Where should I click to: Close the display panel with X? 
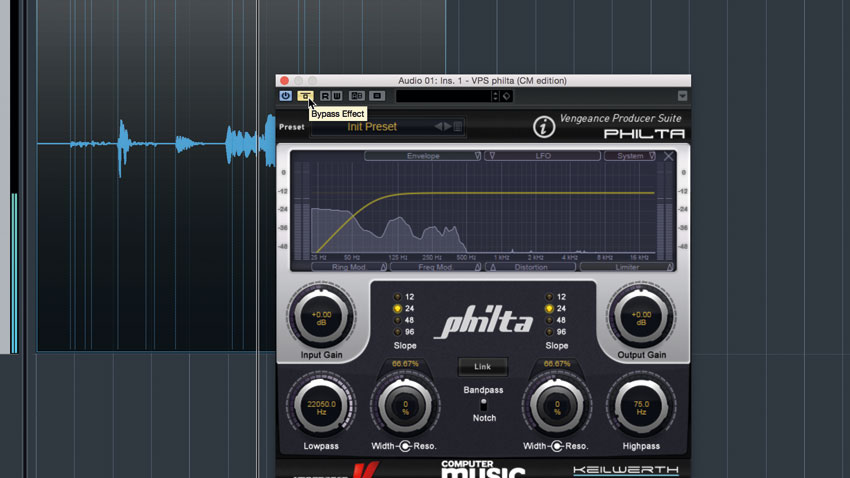tap(668, 156)
